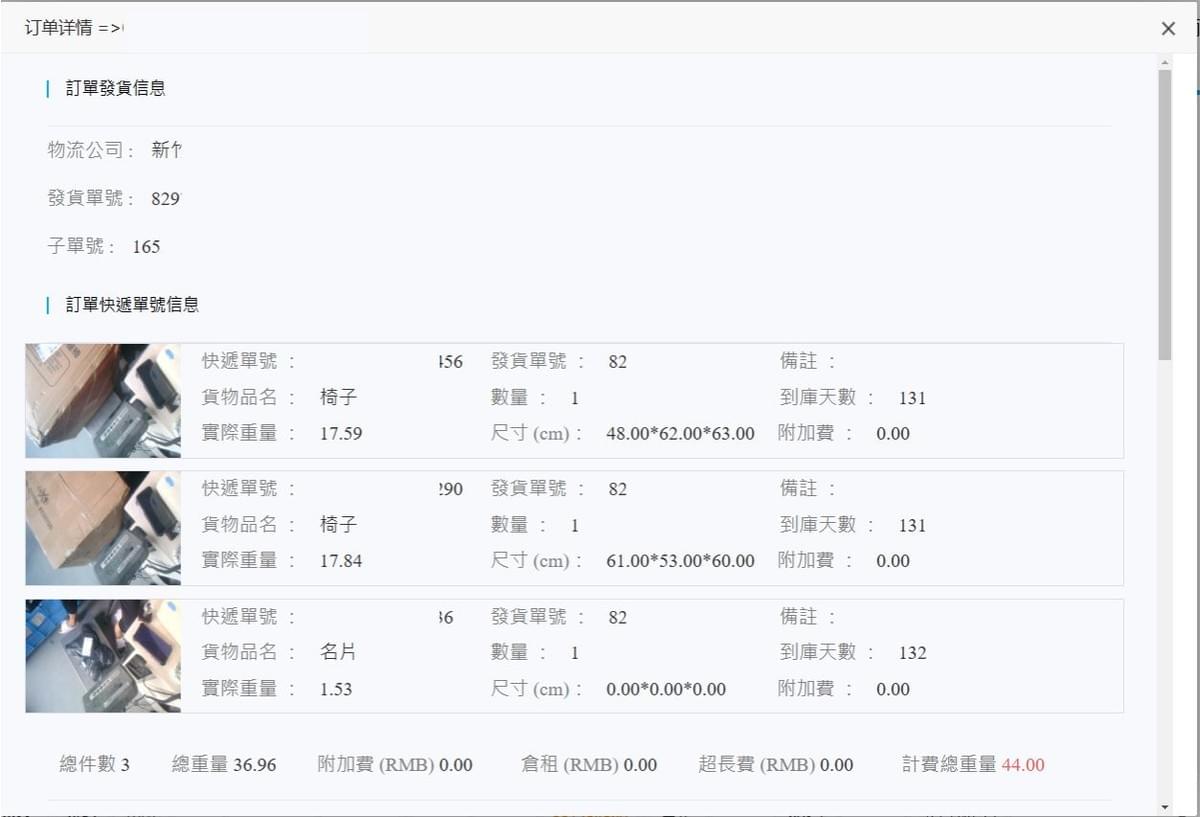The height and width of the screenshot is (817, 1200).
Task: Select dimensions 61.00*53.00*60.00
Action: click(x=680, y=561)
